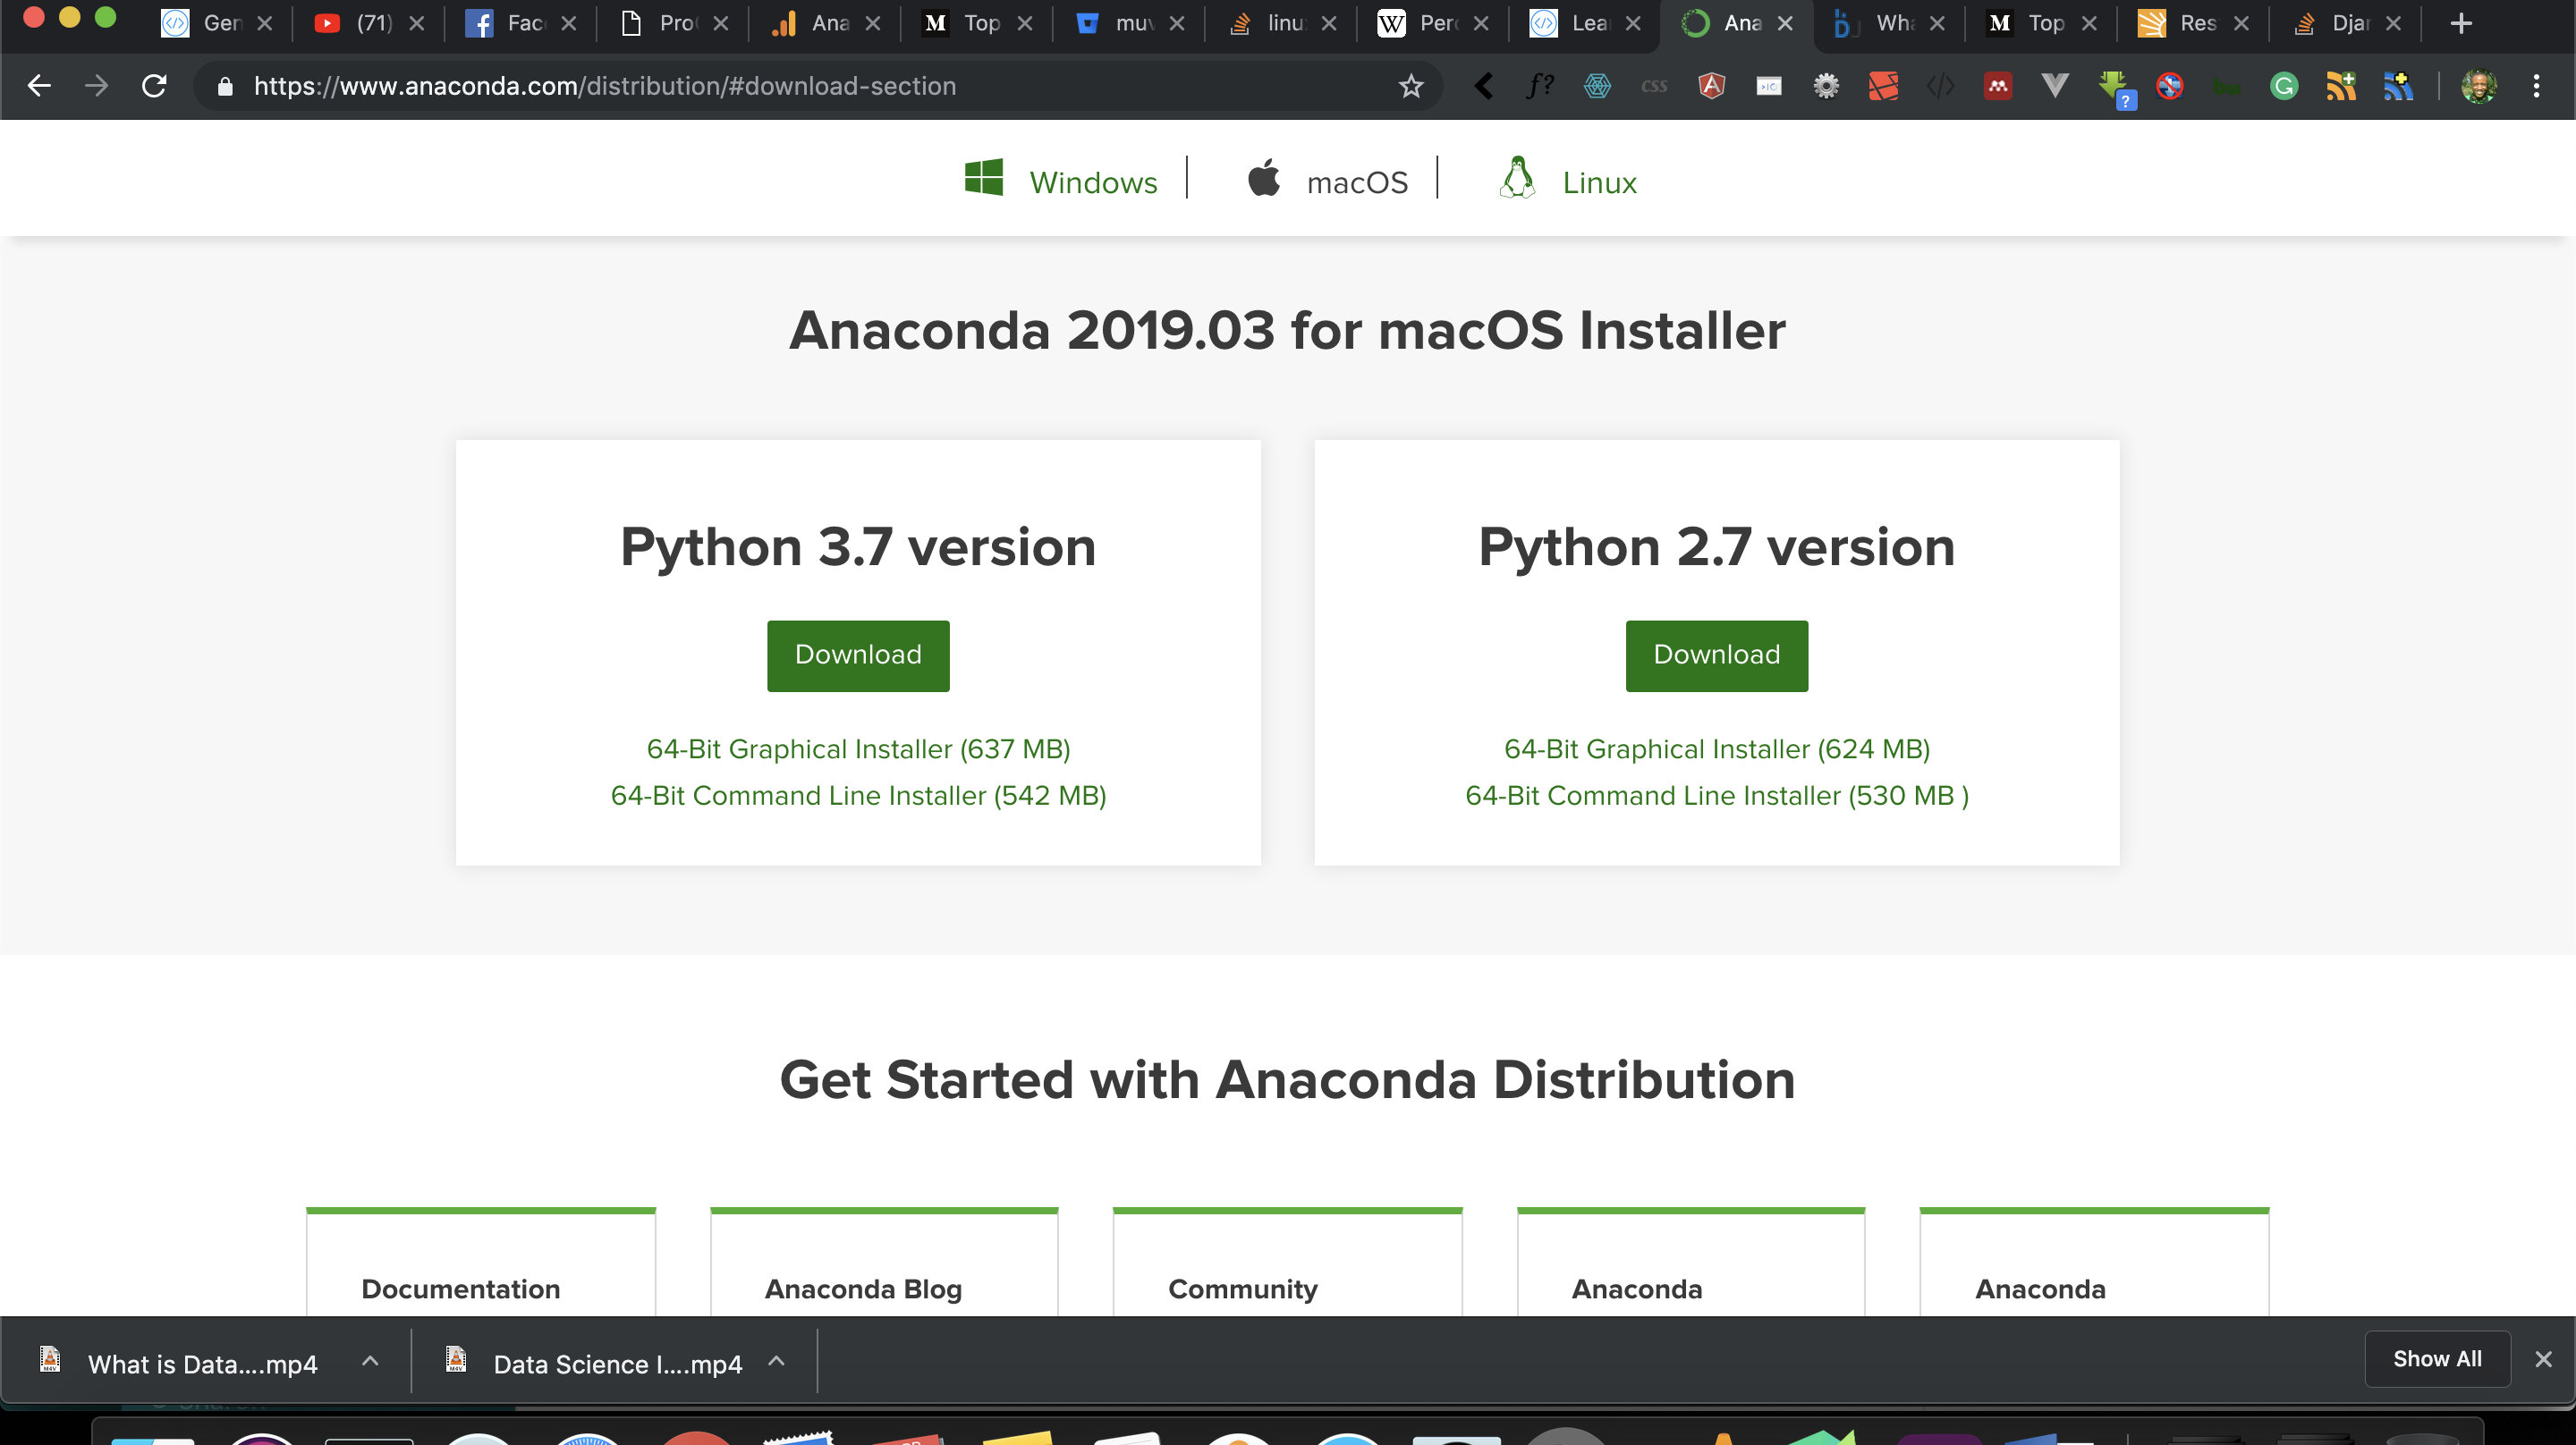
Task: Expand options for 'What is Data....mp4'
Action: point(370,1361)
